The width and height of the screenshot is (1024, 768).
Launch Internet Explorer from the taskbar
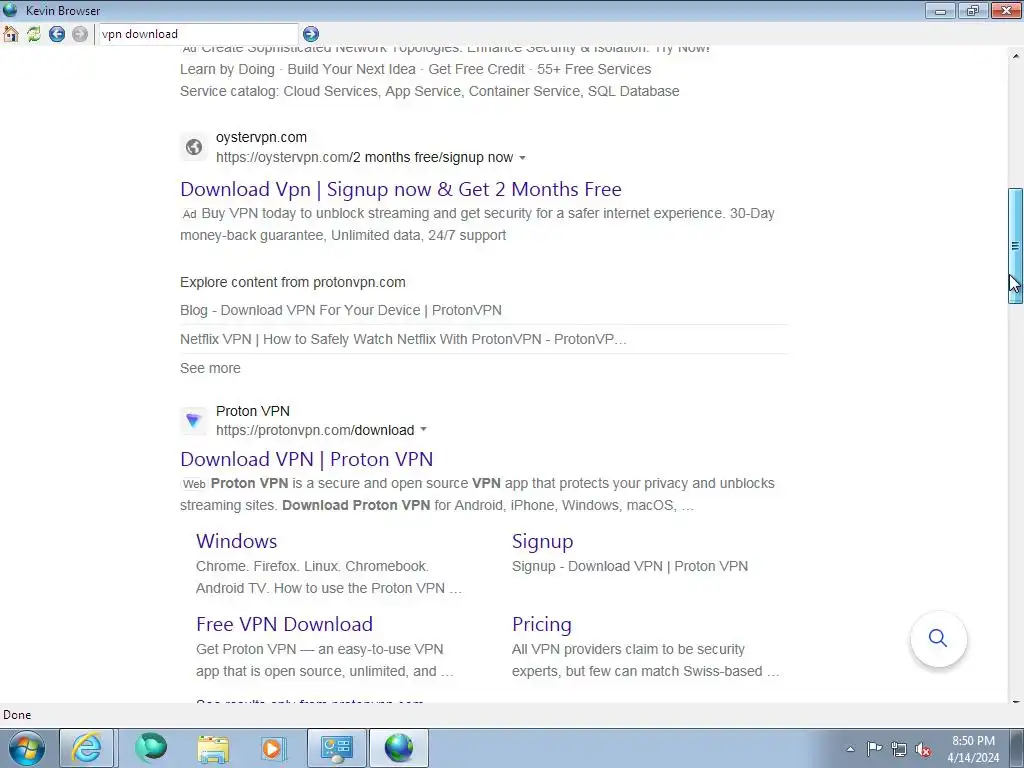coord(86,748)
